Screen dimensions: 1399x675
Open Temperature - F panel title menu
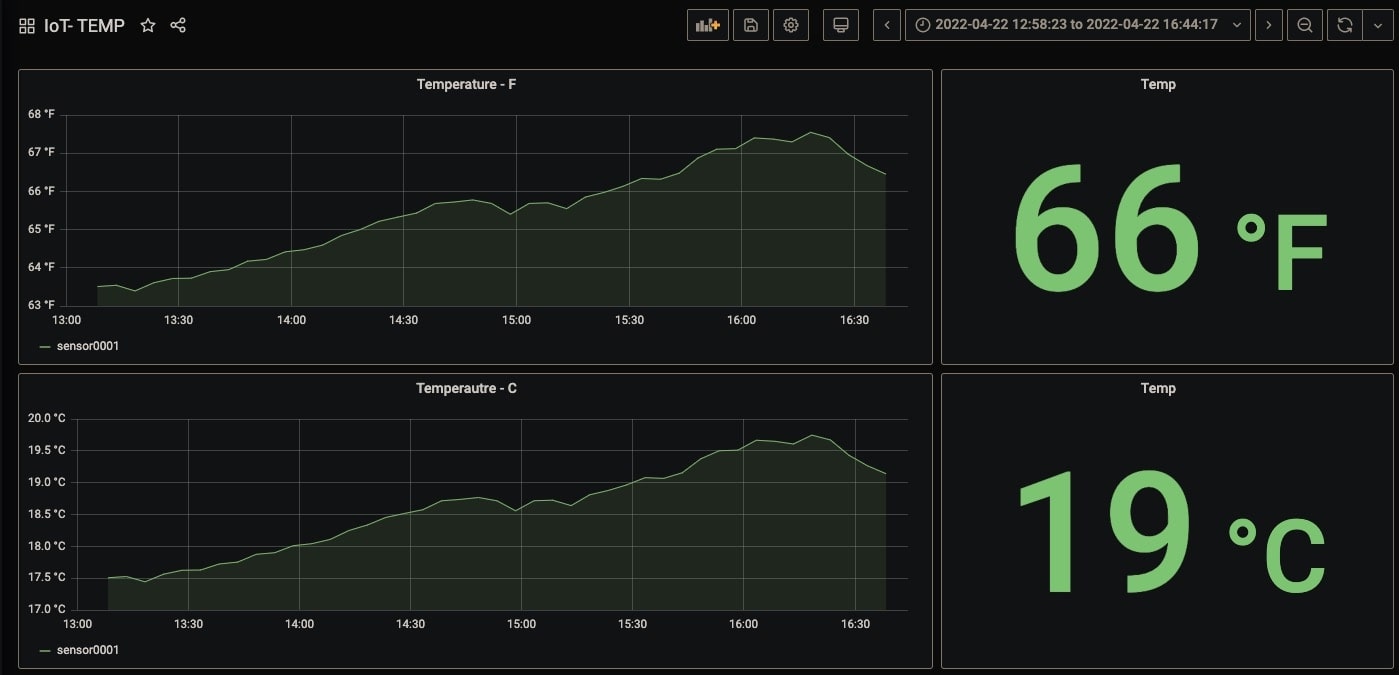(x=467, y=84)
